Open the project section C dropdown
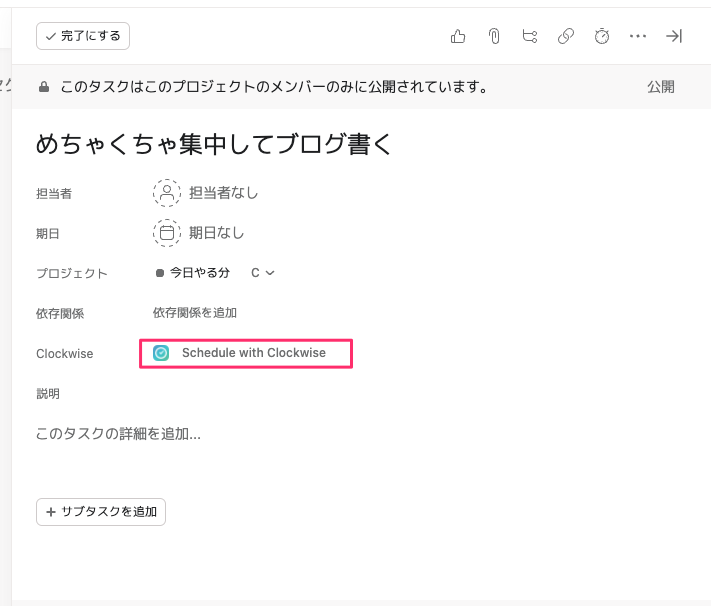Image resolution: width=711 pixels, height=606 pixels. click(x=263, y=273)
